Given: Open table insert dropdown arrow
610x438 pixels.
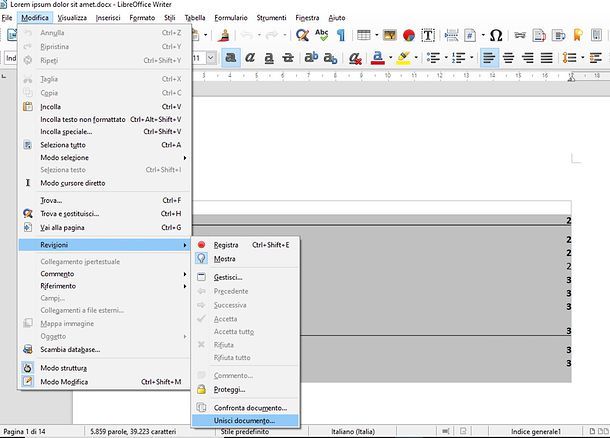Looking at the screenshot, I should [377, 35].
